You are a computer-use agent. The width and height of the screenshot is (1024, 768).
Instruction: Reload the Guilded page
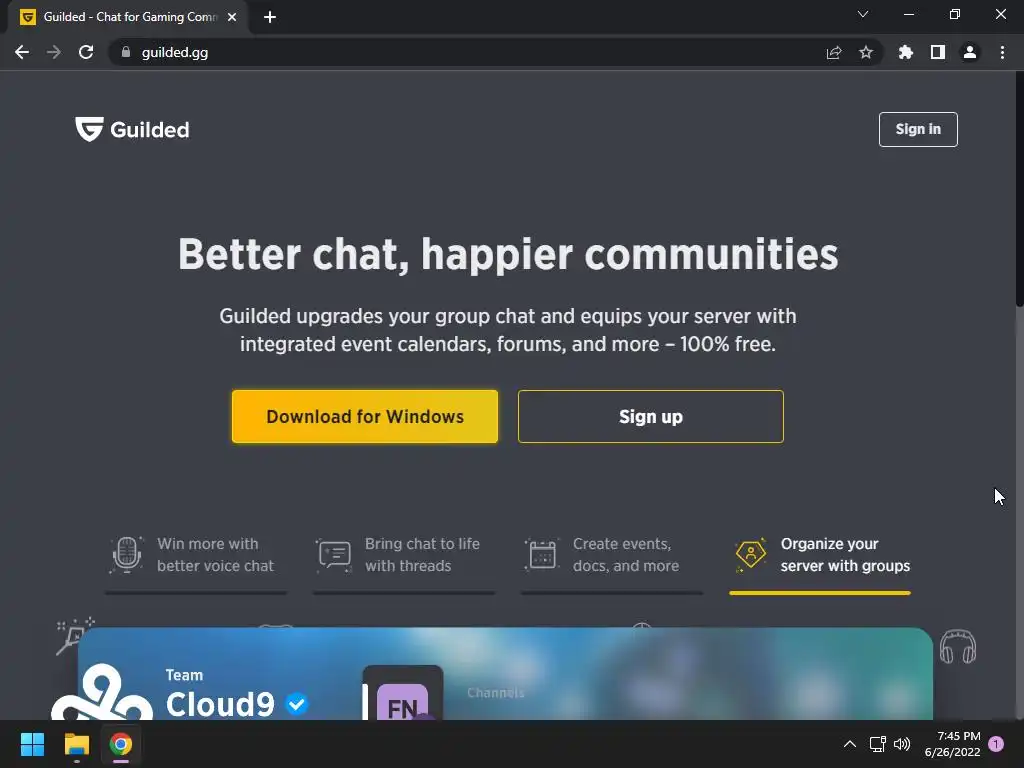(86, 52)
